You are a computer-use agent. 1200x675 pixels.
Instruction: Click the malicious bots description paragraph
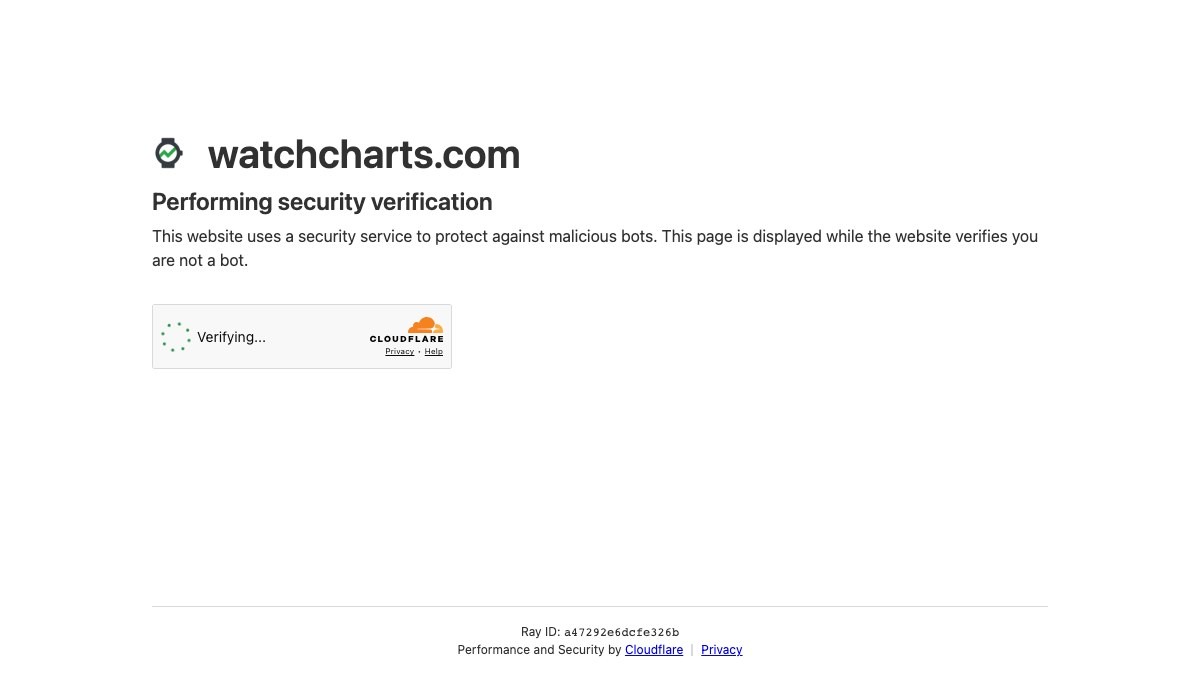tap(595, 248)
